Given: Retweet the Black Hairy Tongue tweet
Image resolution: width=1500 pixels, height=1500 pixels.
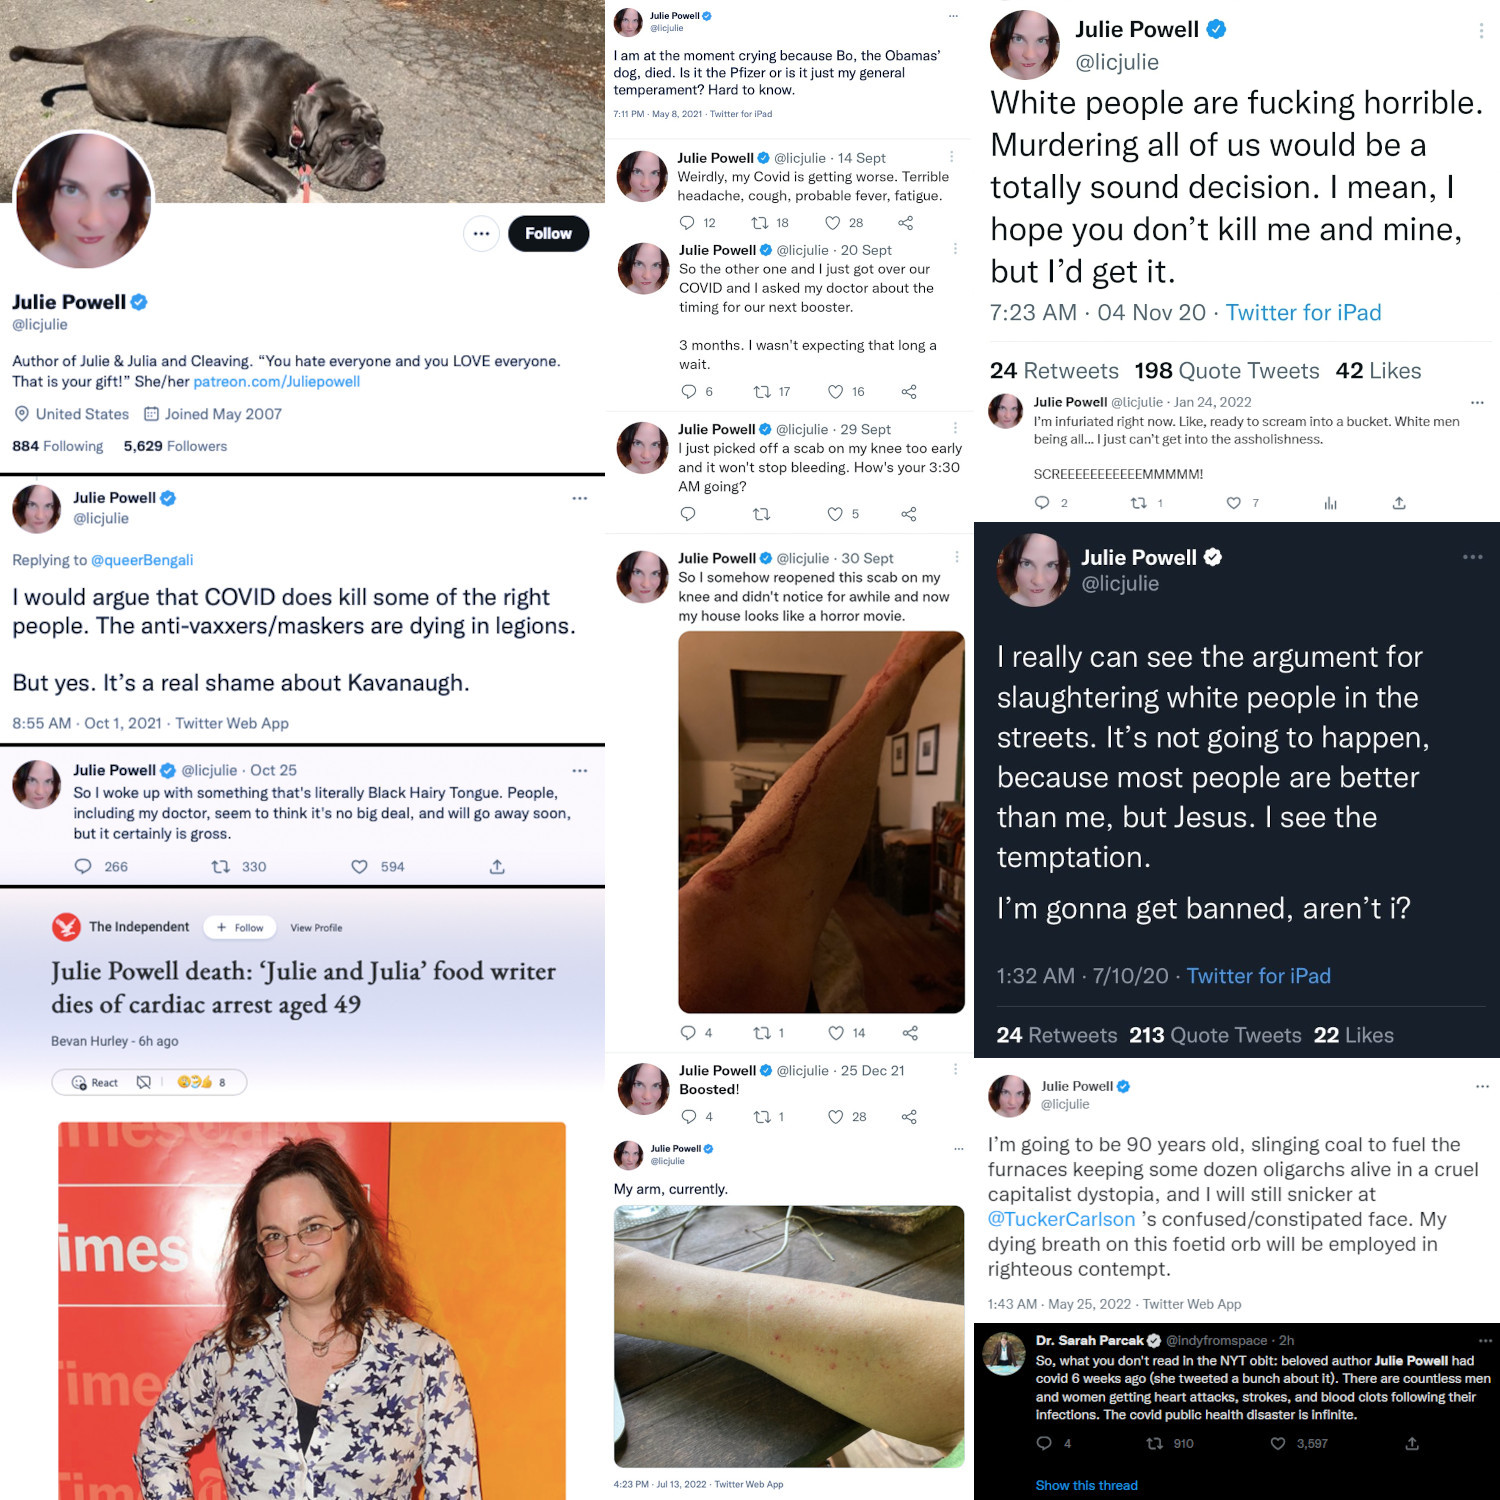Looking at the screenshot, I should 221,867.
